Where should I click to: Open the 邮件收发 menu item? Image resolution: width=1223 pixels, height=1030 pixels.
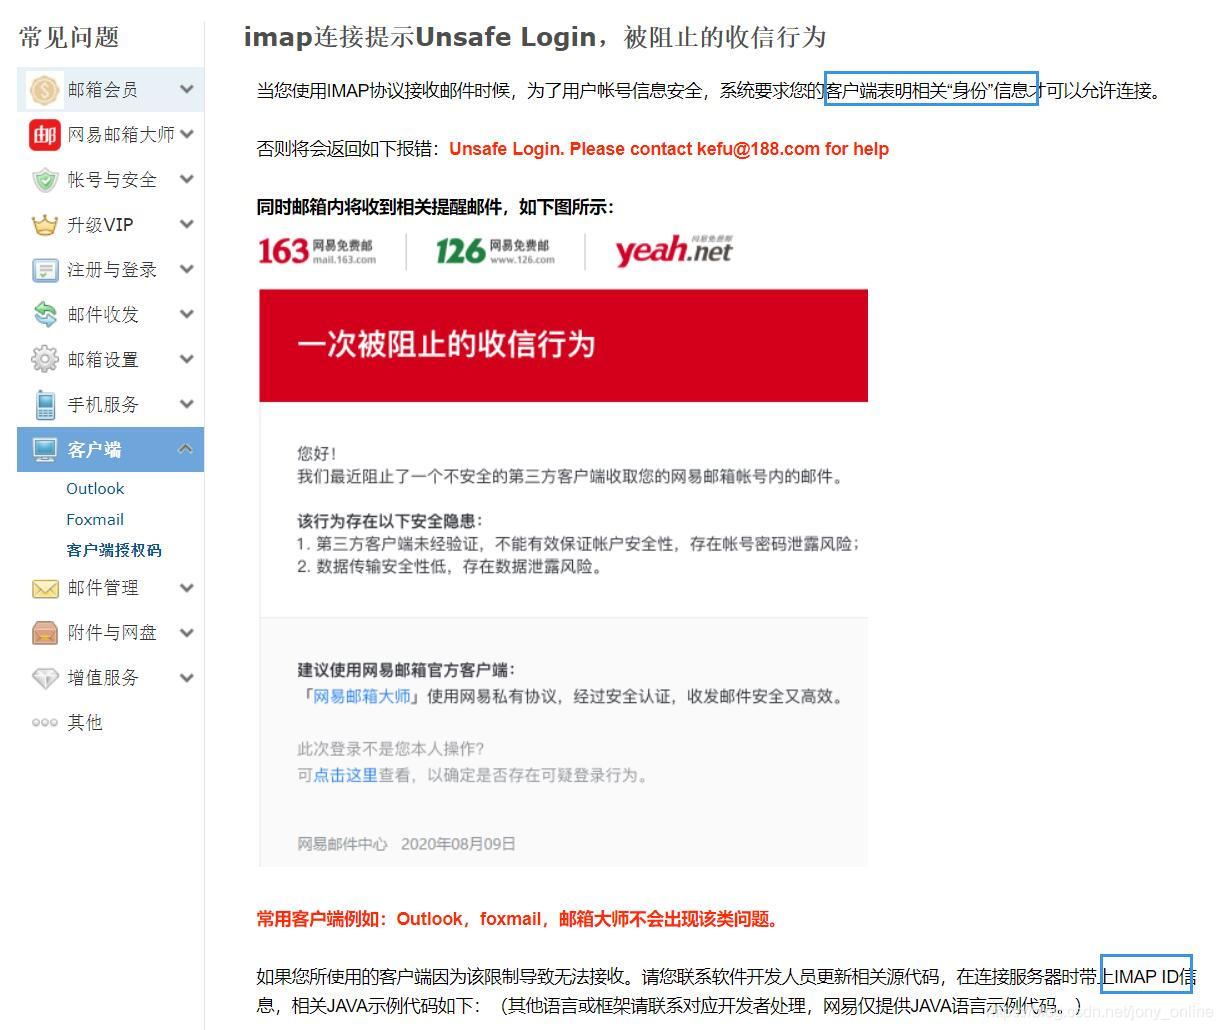(110, 314)
